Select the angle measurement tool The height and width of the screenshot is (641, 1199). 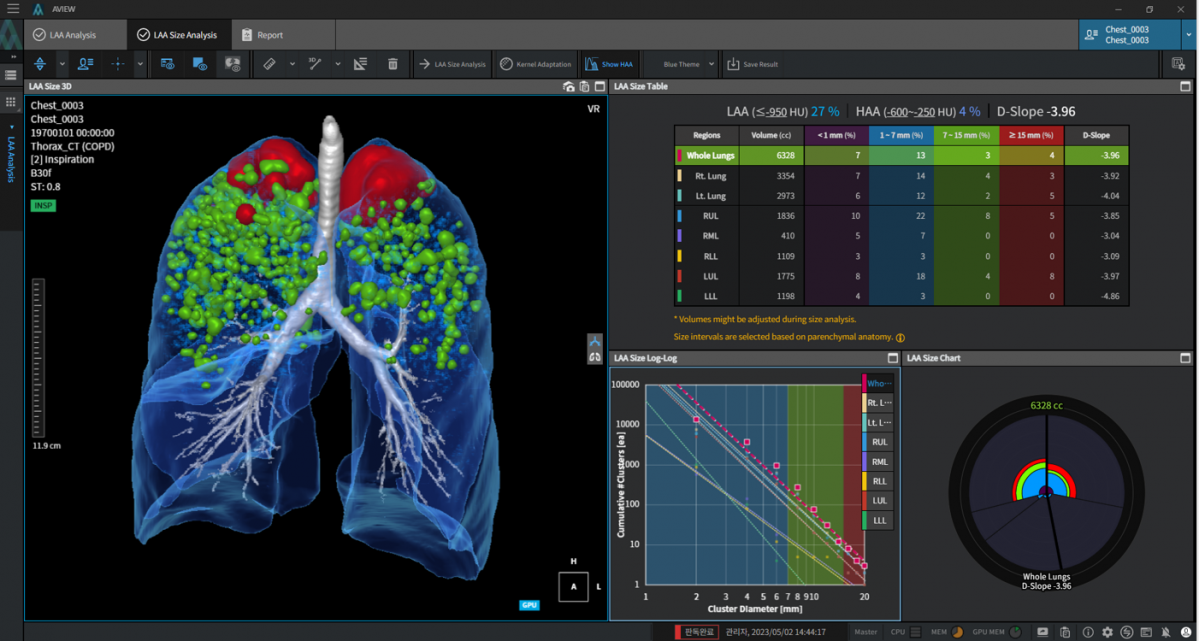[x=360, y=64]
